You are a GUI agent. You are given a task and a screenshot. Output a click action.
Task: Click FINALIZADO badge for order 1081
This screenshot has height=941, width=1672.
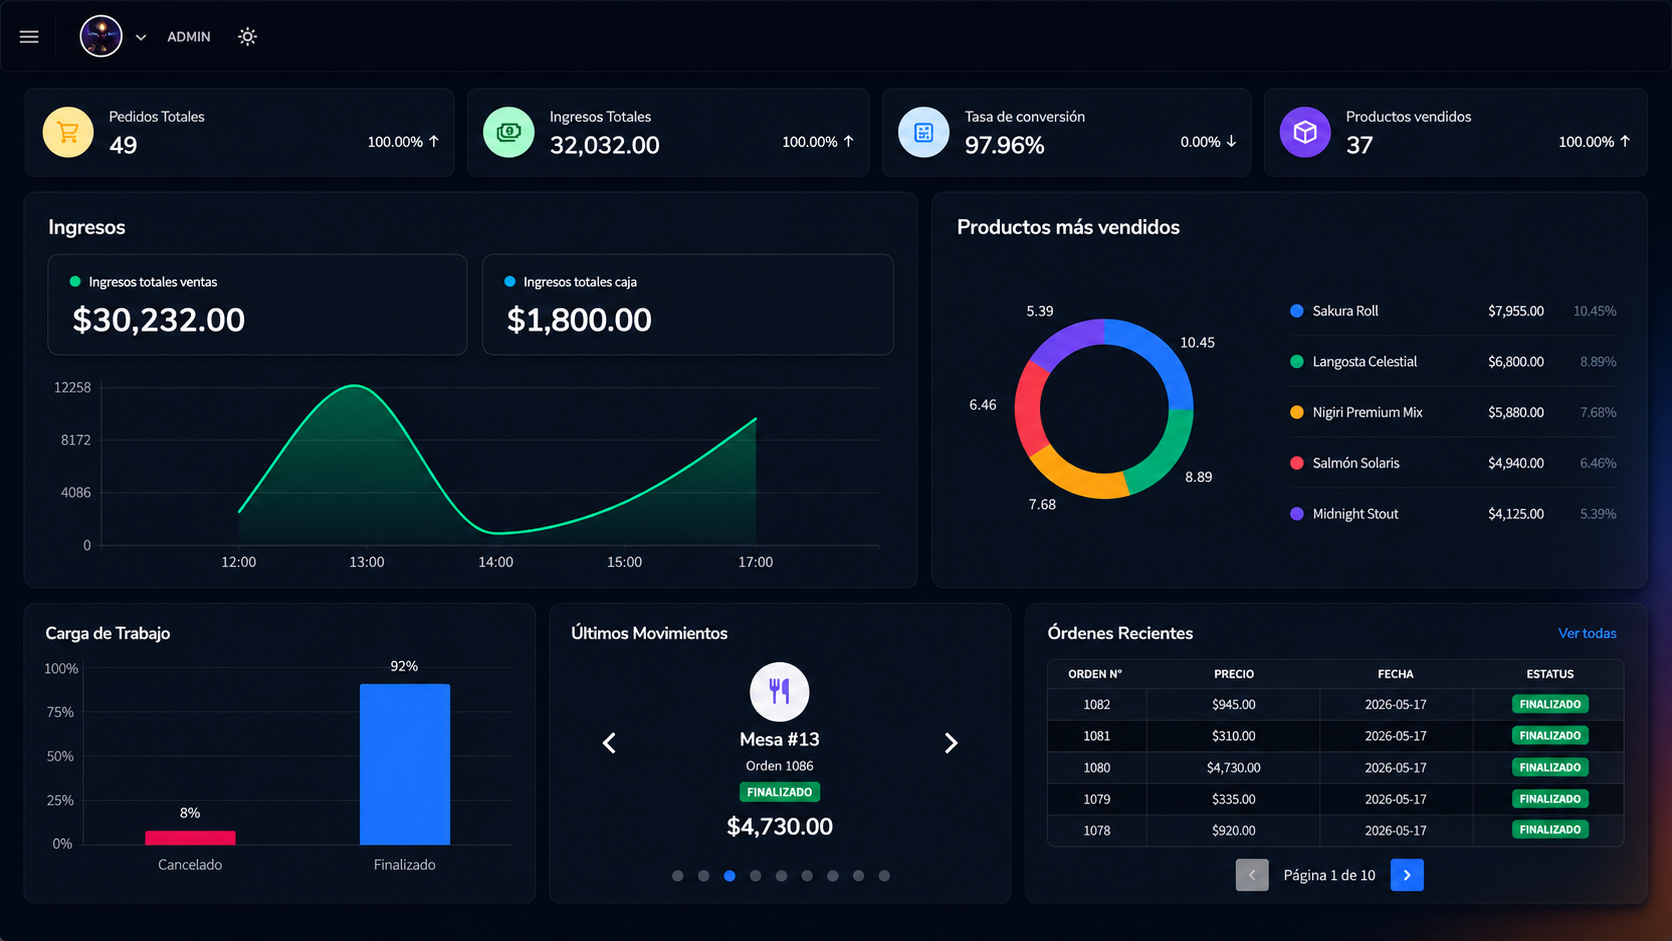click(1550, 736)
